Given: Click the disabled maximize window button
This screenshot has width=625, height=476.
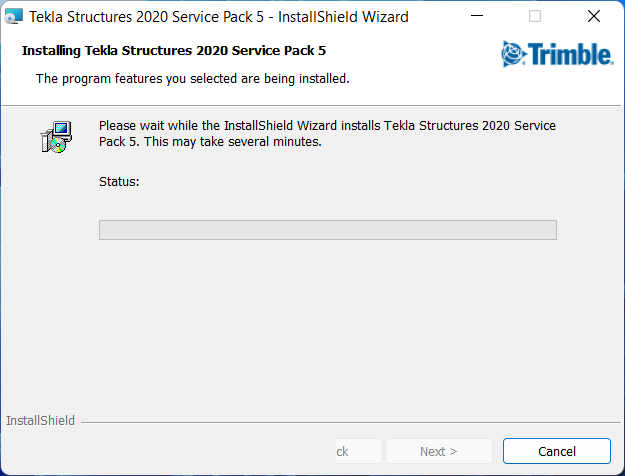Looking at the screenshot, I should coord(535,16).
